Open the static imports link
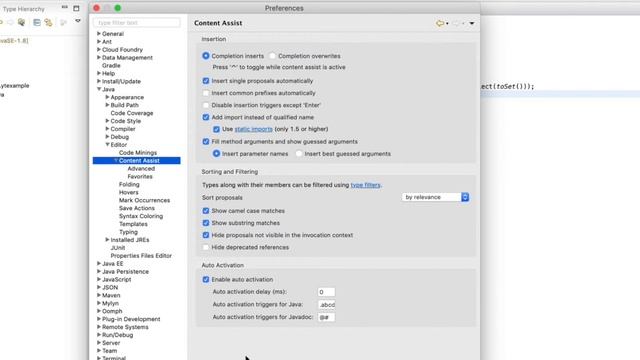Screen dimensions: 640x360 tap(253, 129)
